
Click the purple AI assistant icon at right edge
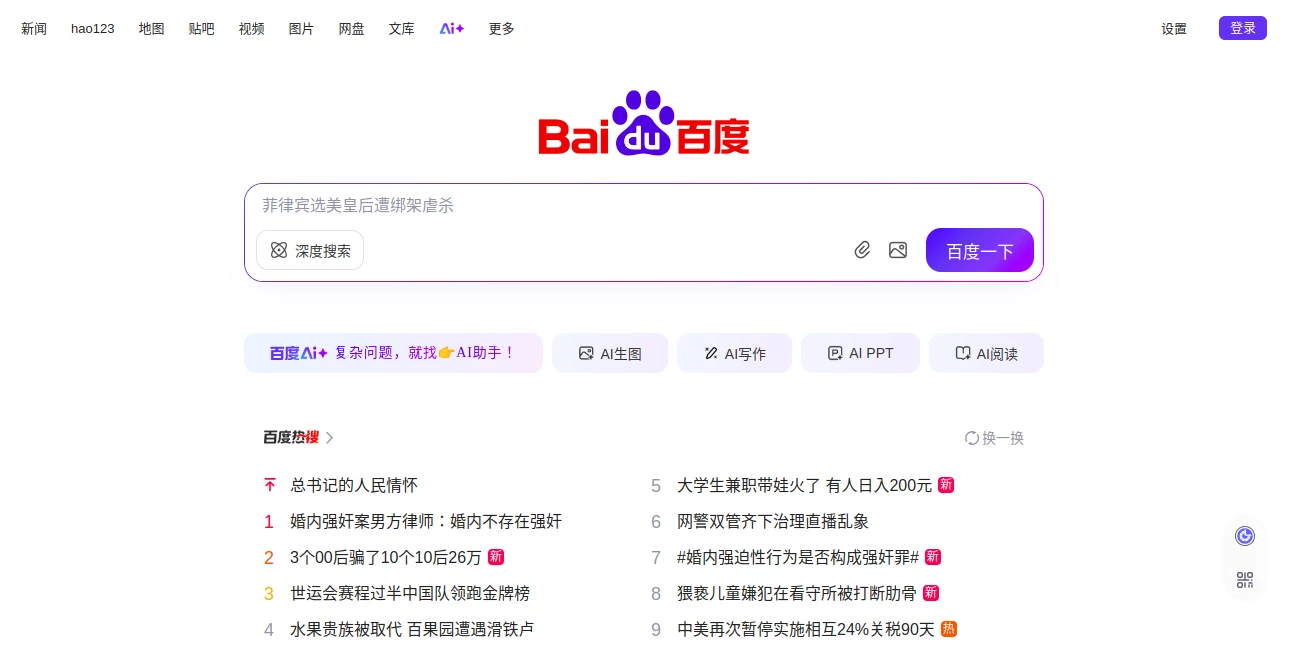[1245, 536]
